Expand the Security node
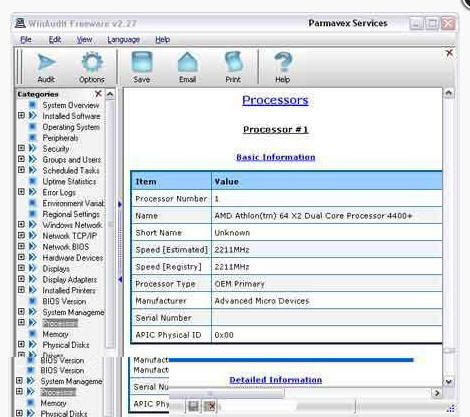This screenshot has height=417, width=470. coord(21,148)
